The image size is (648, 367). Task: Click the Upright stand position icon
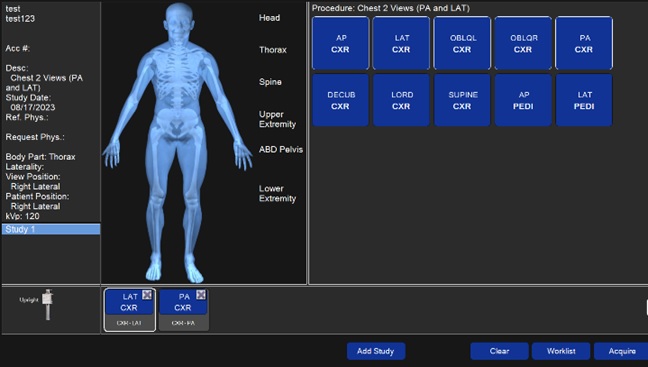pos(48,305)
